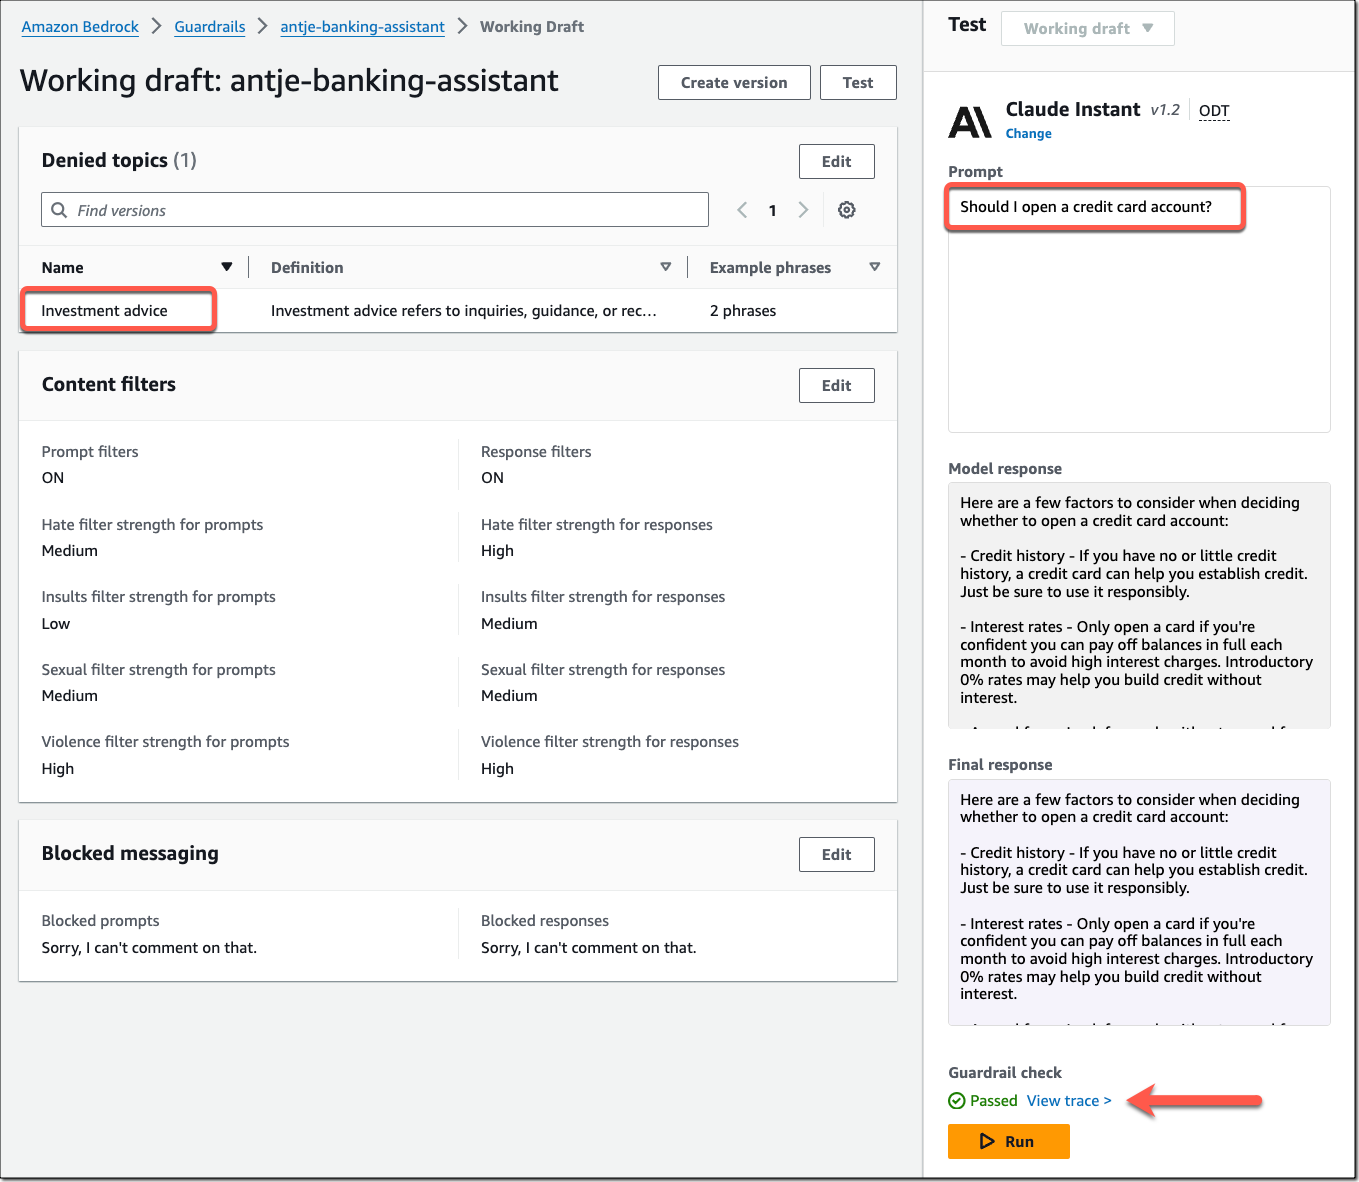This screenshot has width=1359, height=1182.
Task: Click the Hate filter strength for prompts value Medium
Action: coord(70,551)
